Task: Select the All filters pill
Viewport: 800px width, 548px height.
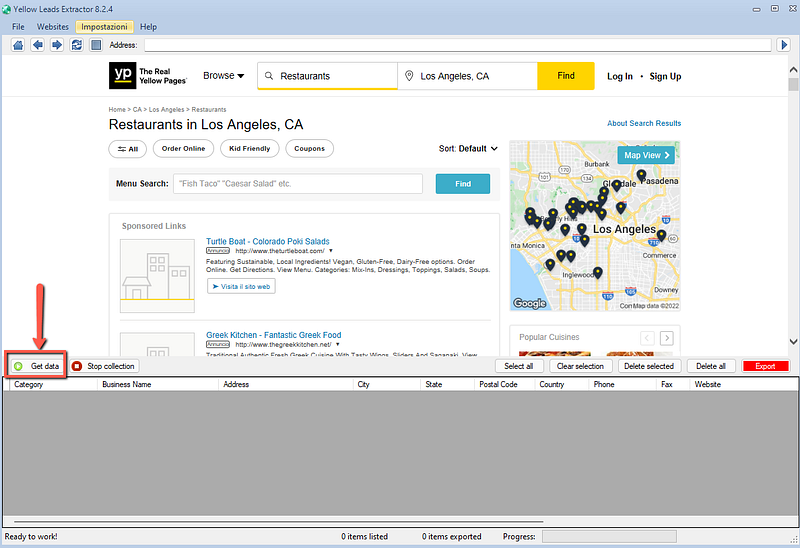Action: [x=128, y=148]
